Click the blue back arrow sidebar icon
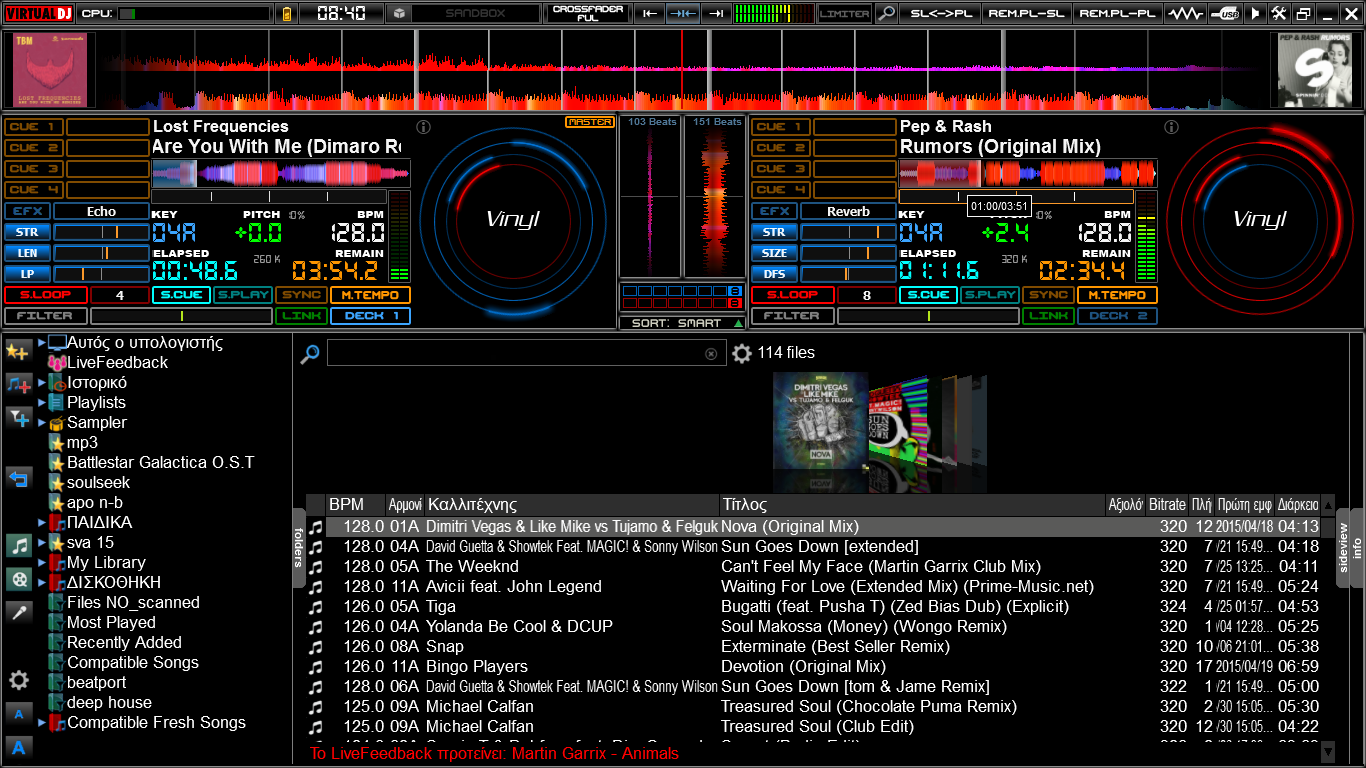Image resolution: width=1366 pixels, height=768 pixels. pyautogui.click(x=18, y=477)
